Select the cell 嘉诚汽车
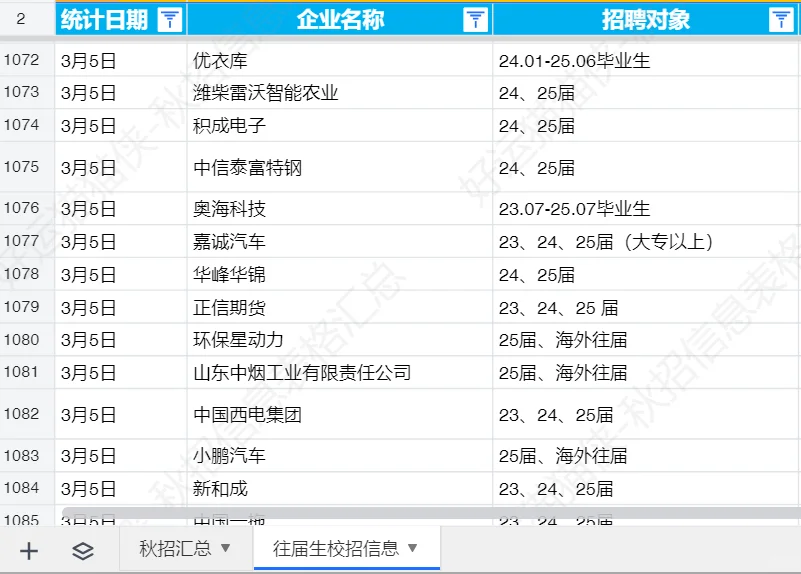Image resolution: width=801 pixels, height=574 pixels. 340,241
